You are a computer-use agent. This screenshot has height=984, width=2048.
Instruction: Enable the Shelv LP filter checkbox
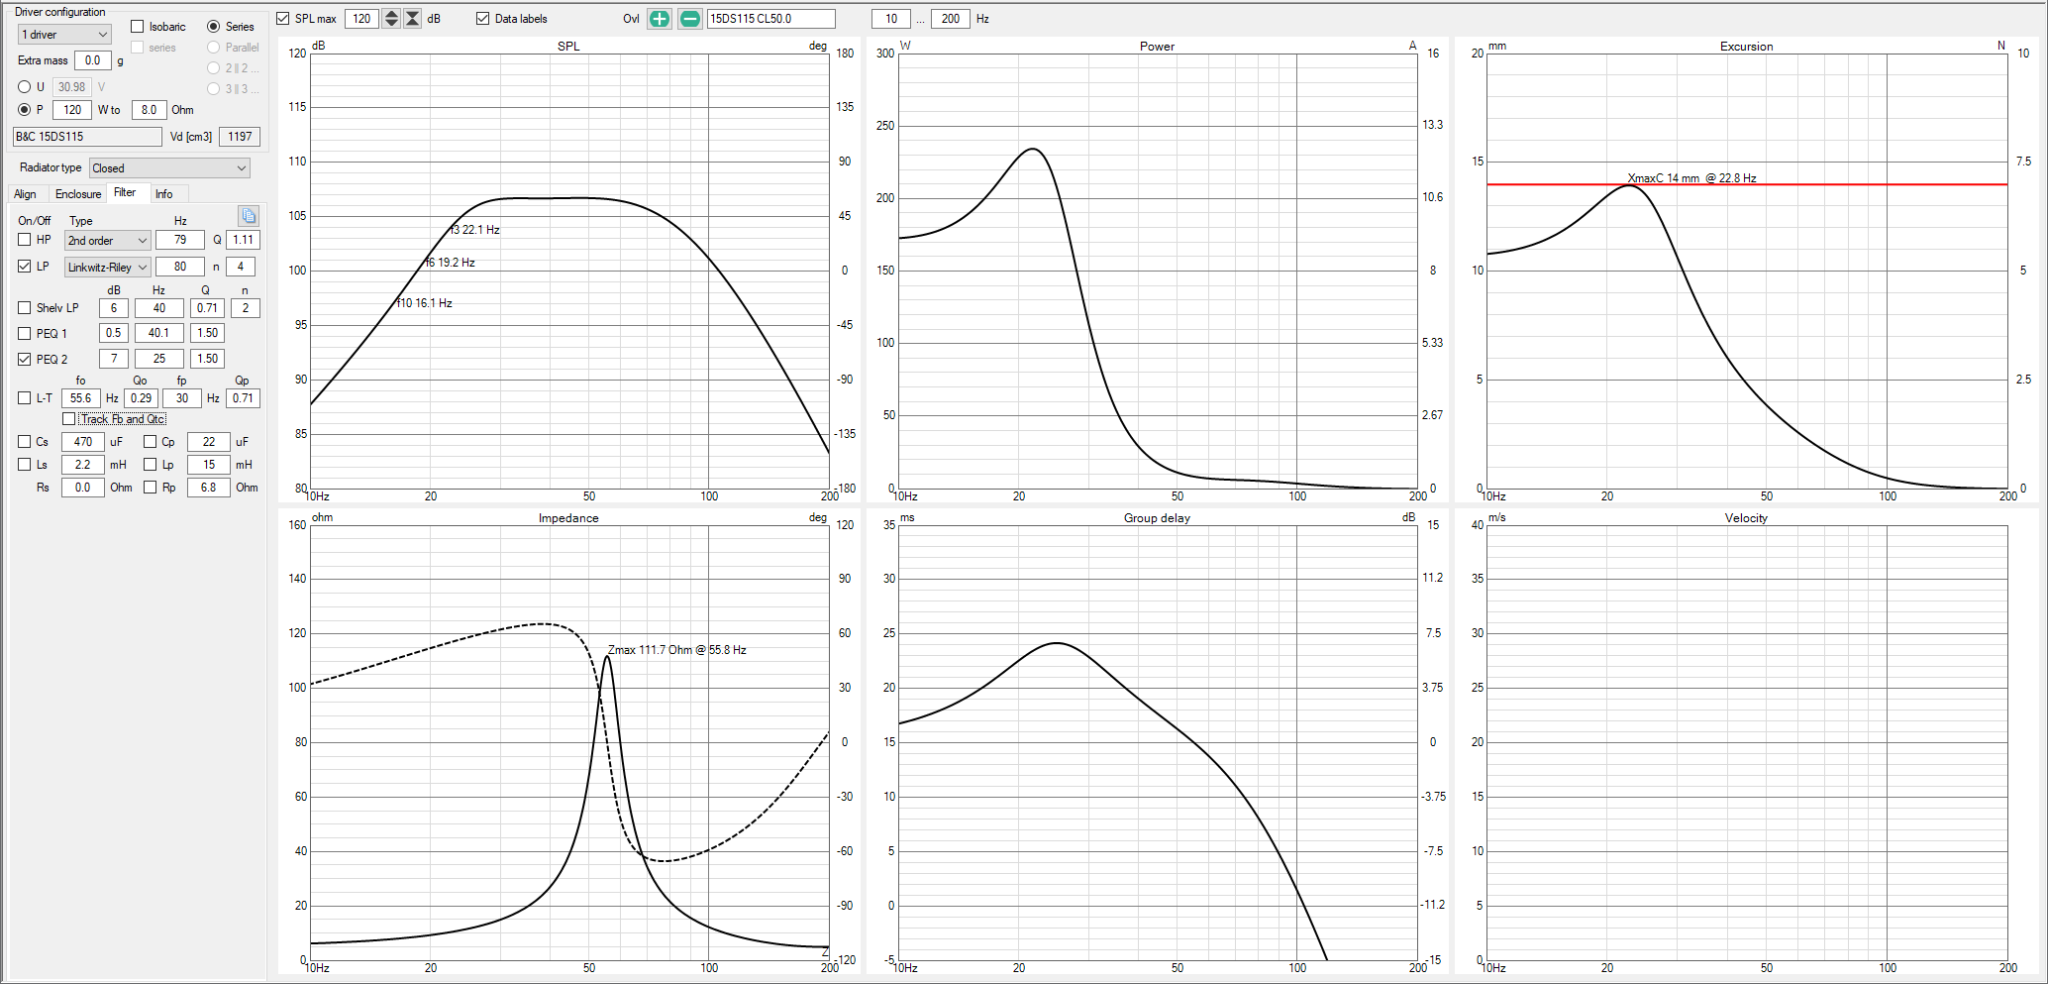click(25, 308)
